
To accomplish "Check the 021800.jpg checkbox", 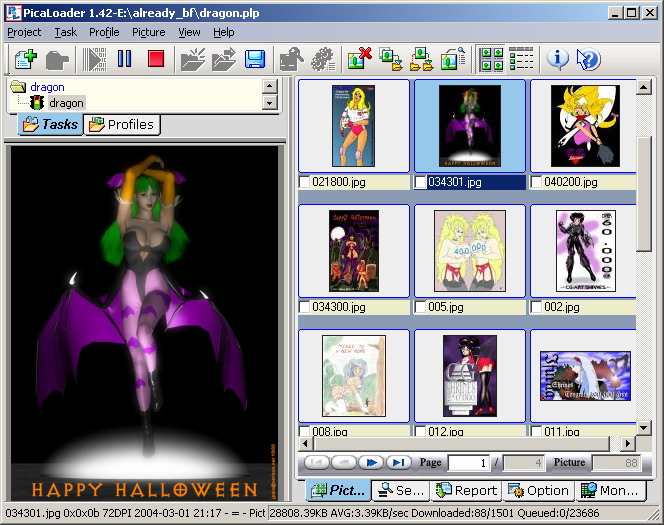I will (x=305, y=183).
